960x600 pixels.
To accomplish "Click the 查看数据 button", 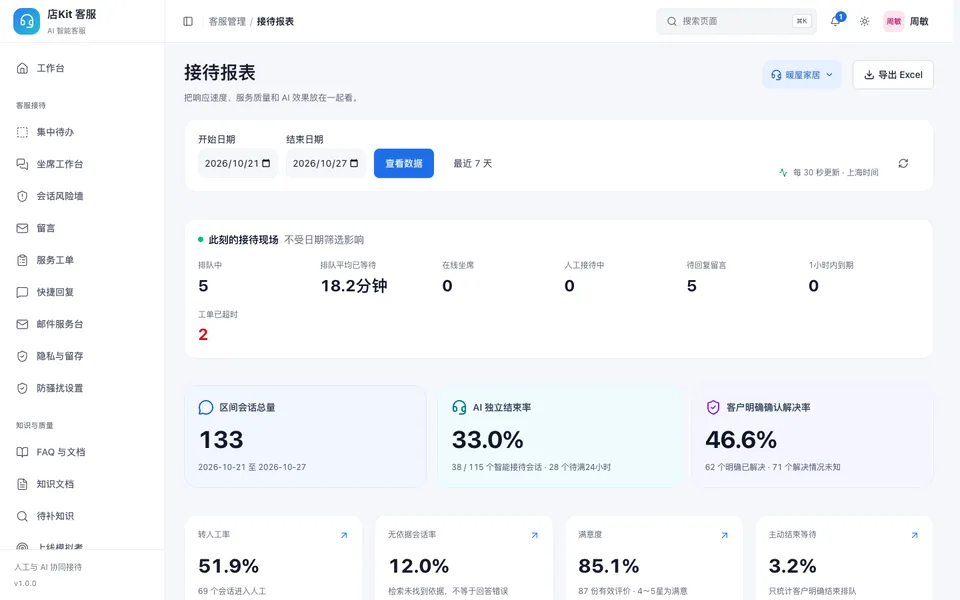I will (x=404, y=163).
